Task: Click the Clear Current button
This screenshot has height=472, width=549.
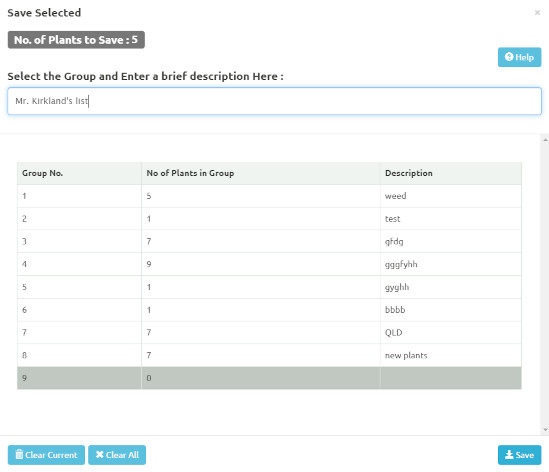Action: [x=46, y=455]
